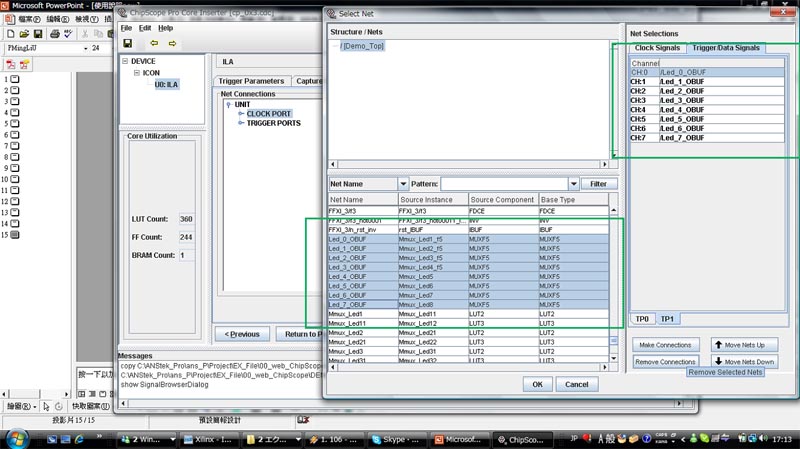This screenshot has height=449, width=800.
Task: Toggle the UNIT node in Net Connections
Action: click(229, 105)
